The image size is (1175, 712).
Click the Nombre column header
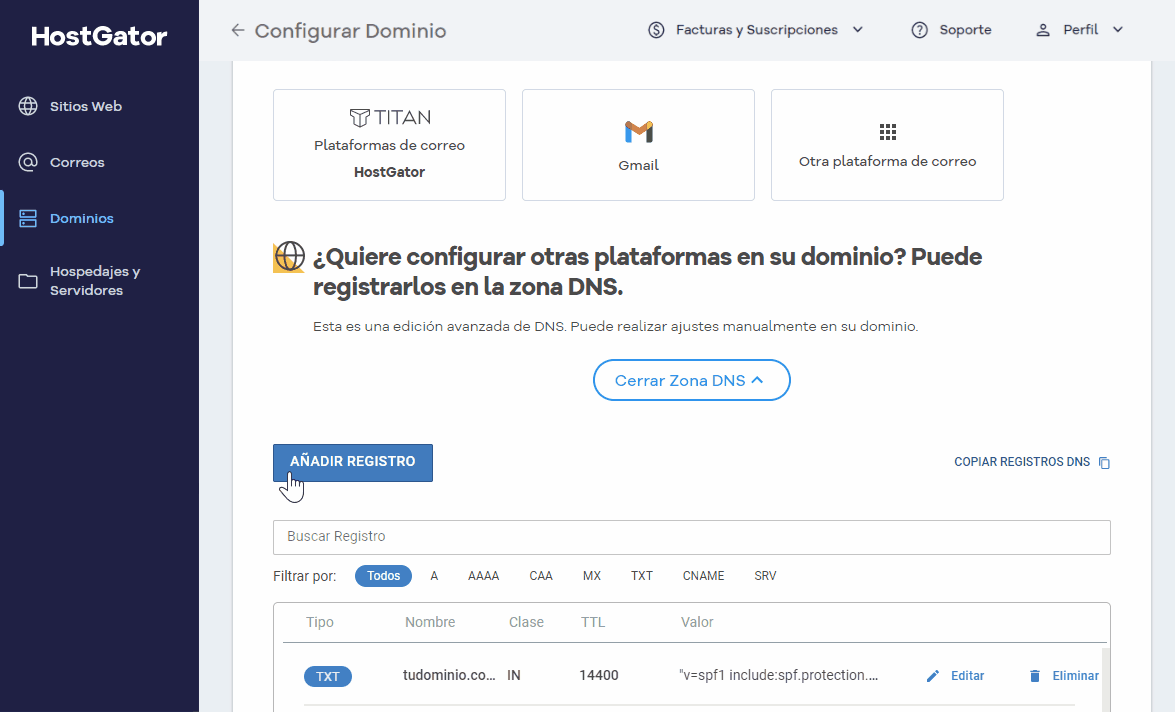click(430, 622)
